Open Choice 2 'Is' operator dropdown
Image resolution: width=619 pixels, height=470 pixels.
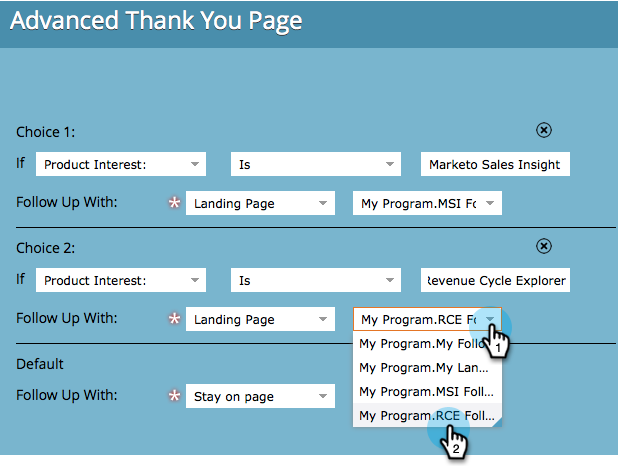[316, 280]
